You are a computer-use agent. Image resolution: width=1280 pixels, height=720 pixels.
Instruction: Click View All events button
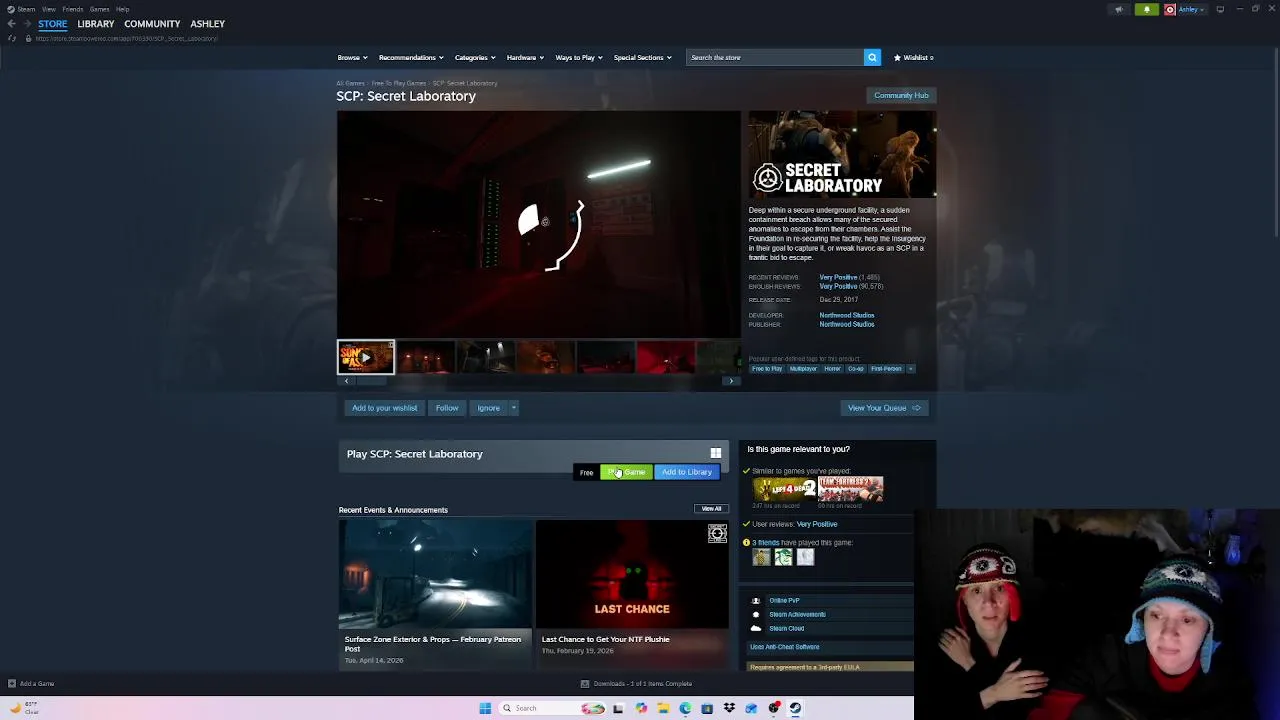click(x=711, y=509)
